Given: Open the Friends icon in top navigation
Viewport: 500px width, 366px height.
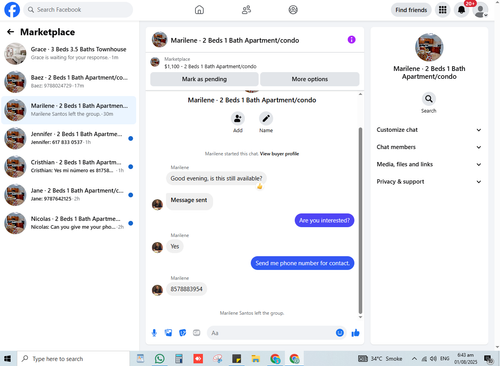Looking at the screenshot, I should click(x=246, y=10).
